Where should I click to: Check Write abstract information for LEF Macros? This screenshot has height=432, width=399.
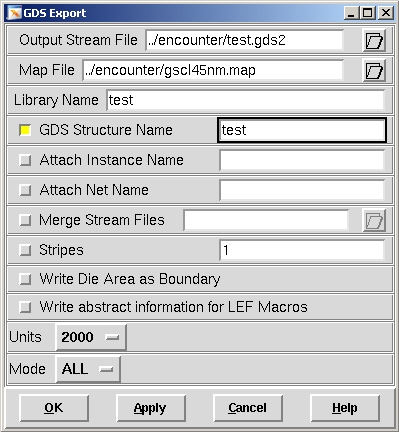[x=25, y=307]
